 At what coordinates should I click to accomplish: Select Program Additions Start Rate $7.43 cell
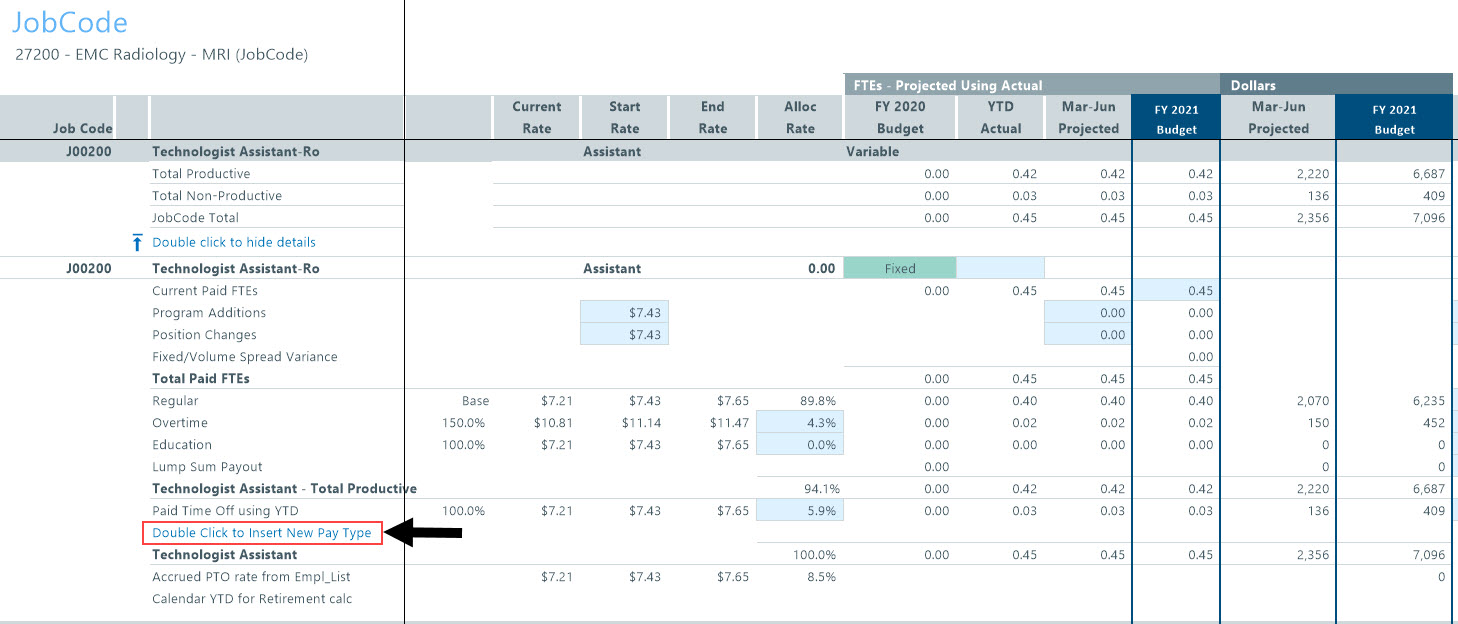point(624,313)
